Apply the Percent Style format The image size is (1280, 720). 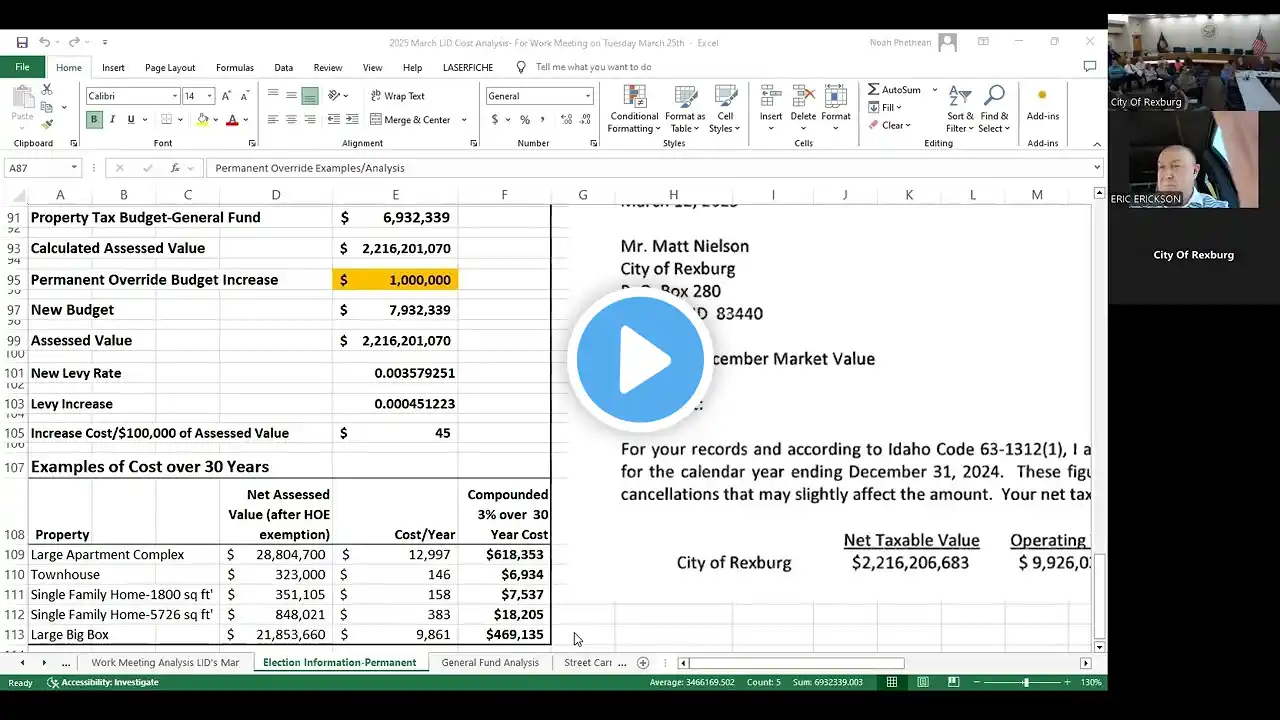pyautogui.click(x=524, y=119)
